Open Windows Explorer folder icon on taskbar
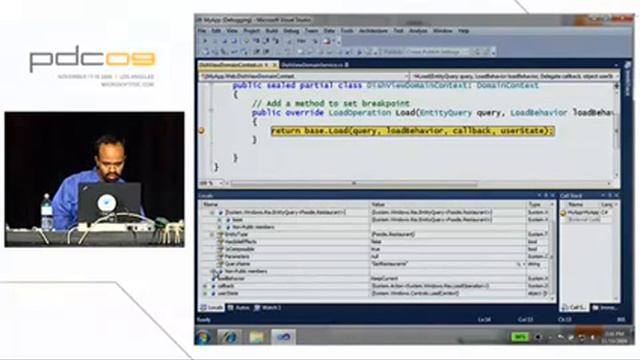The width and height of the screenshot is (640, 360). pos(256,337)
